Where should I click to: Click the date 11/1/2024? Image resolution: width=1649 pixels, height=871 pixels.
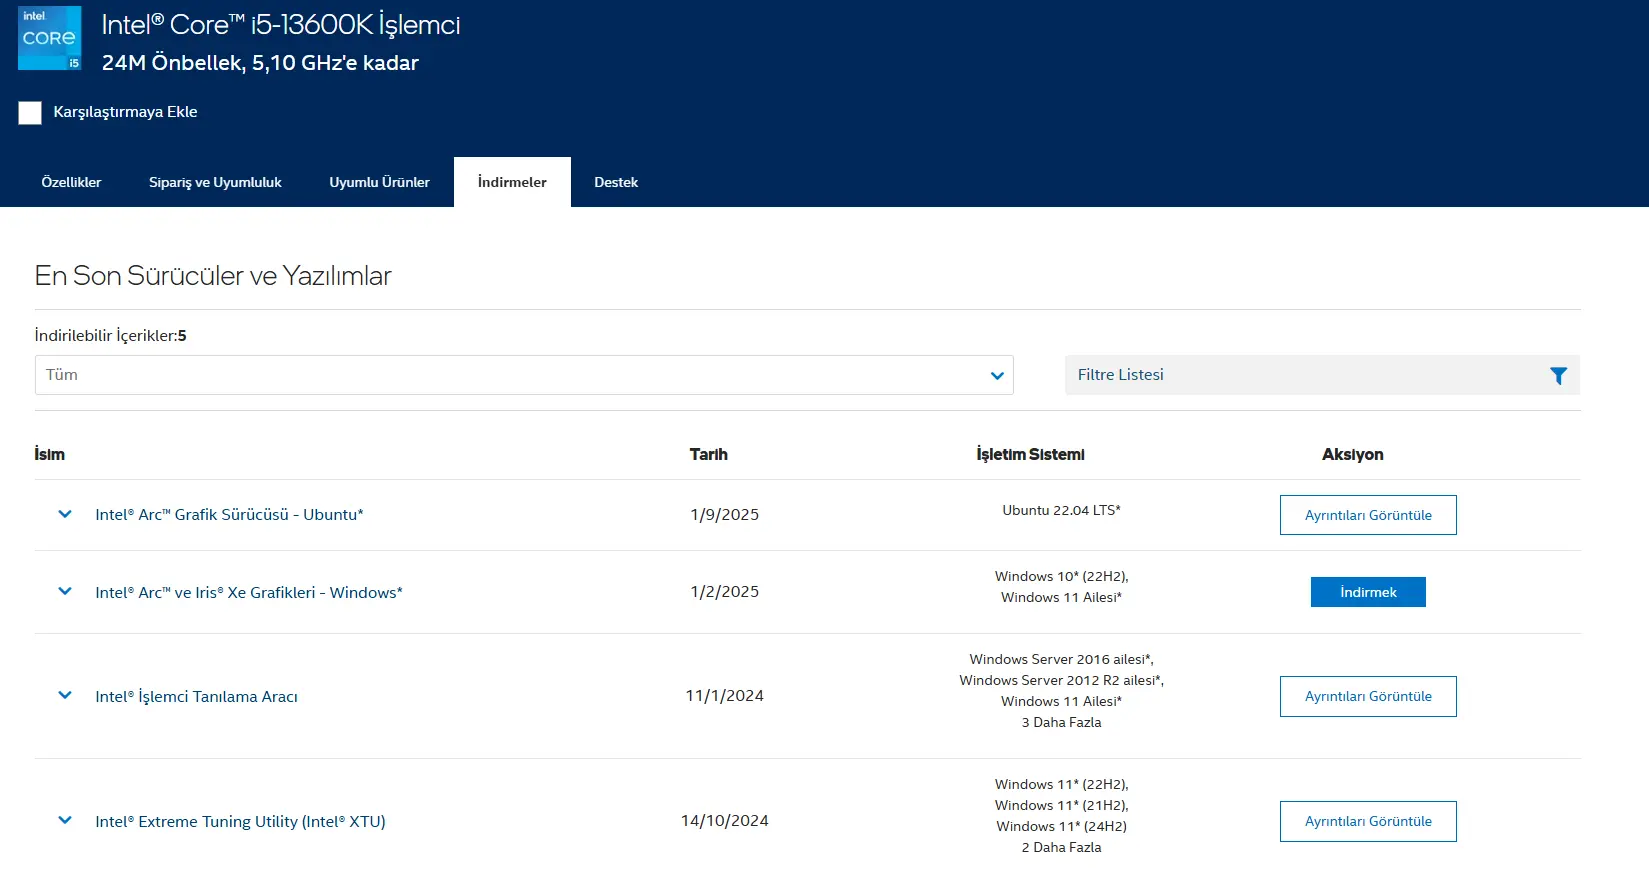(x=725, y=696)
